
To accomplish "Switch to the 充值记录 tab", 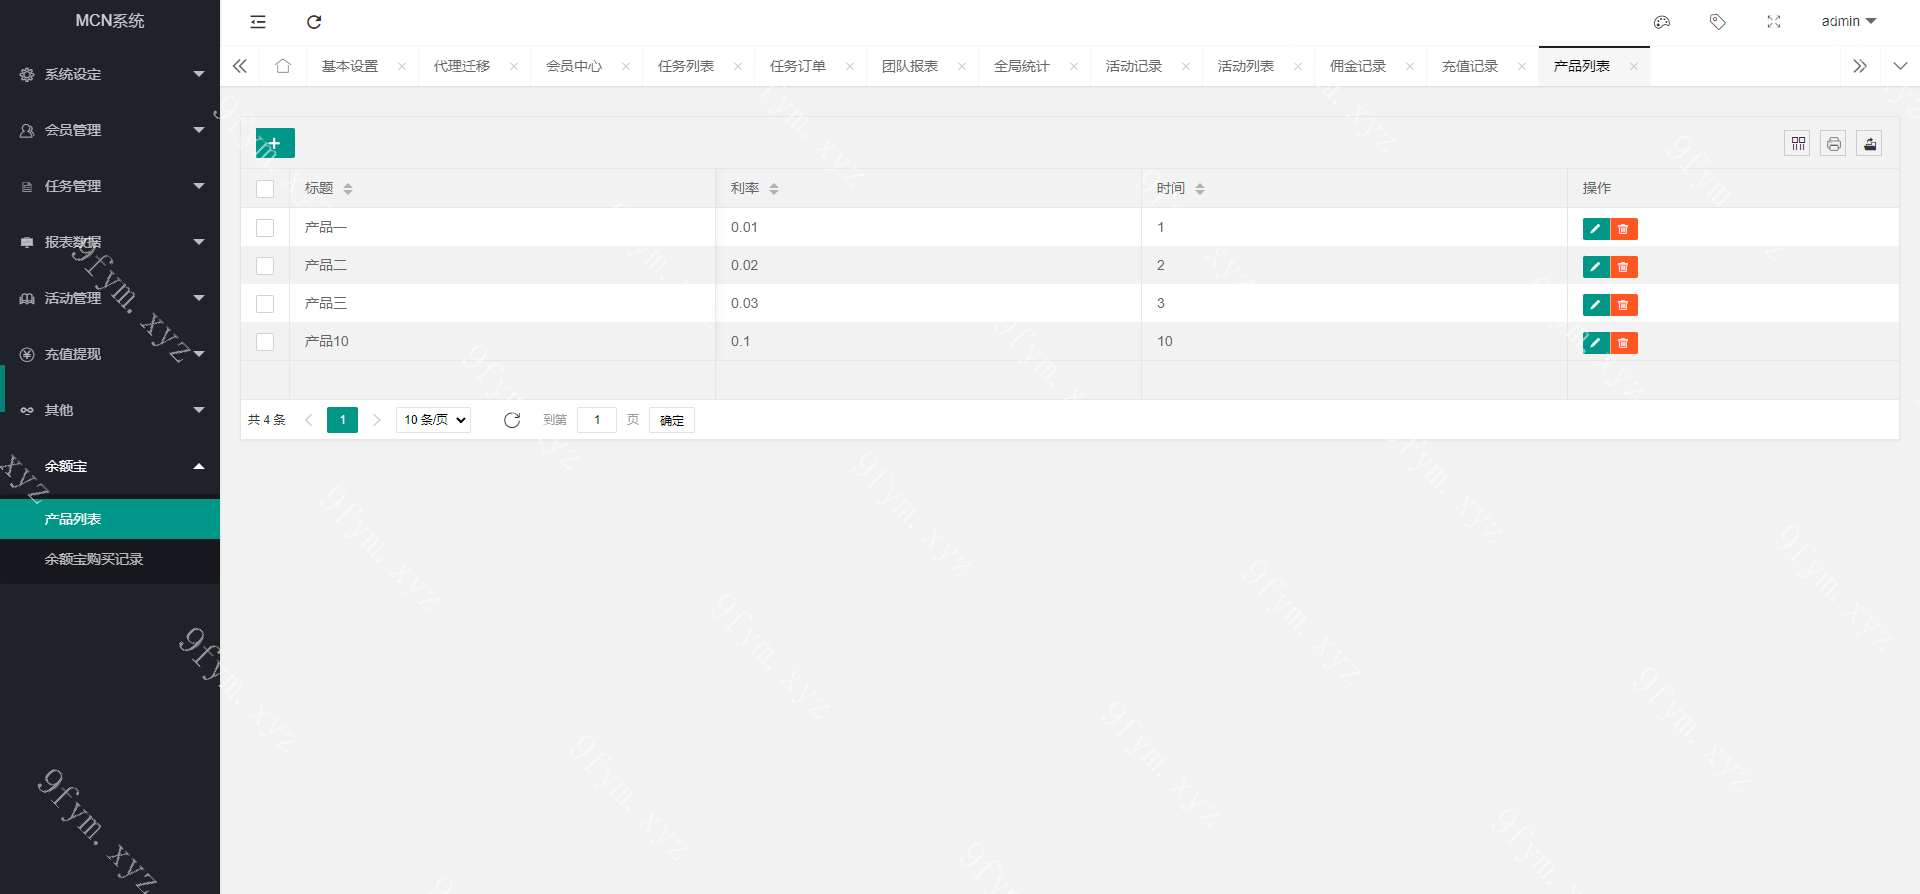I will [1470, 66].
